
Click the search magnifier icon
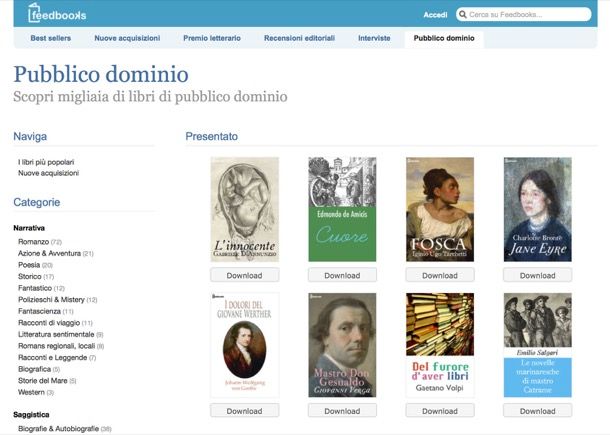point(463,14)
